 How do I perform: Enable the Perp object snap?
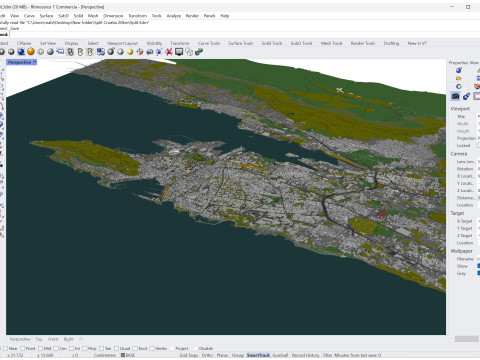pos(85,348)
